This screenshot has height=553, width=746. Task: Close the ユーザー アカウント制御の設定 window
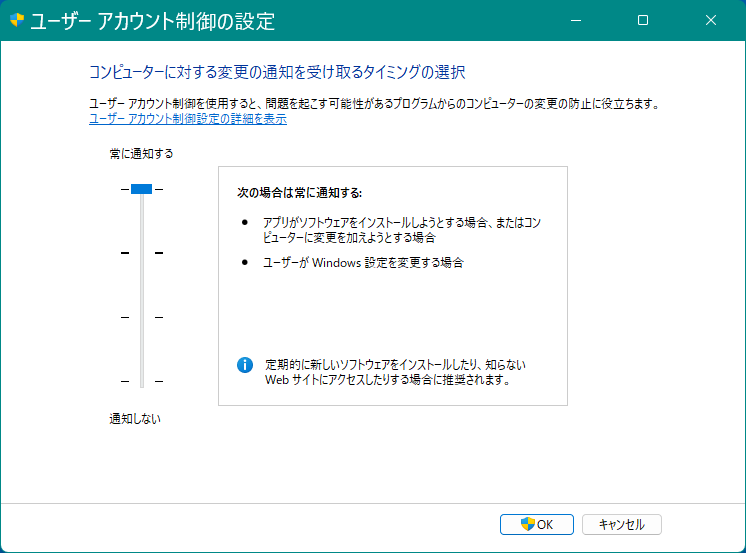click(711, 20)
